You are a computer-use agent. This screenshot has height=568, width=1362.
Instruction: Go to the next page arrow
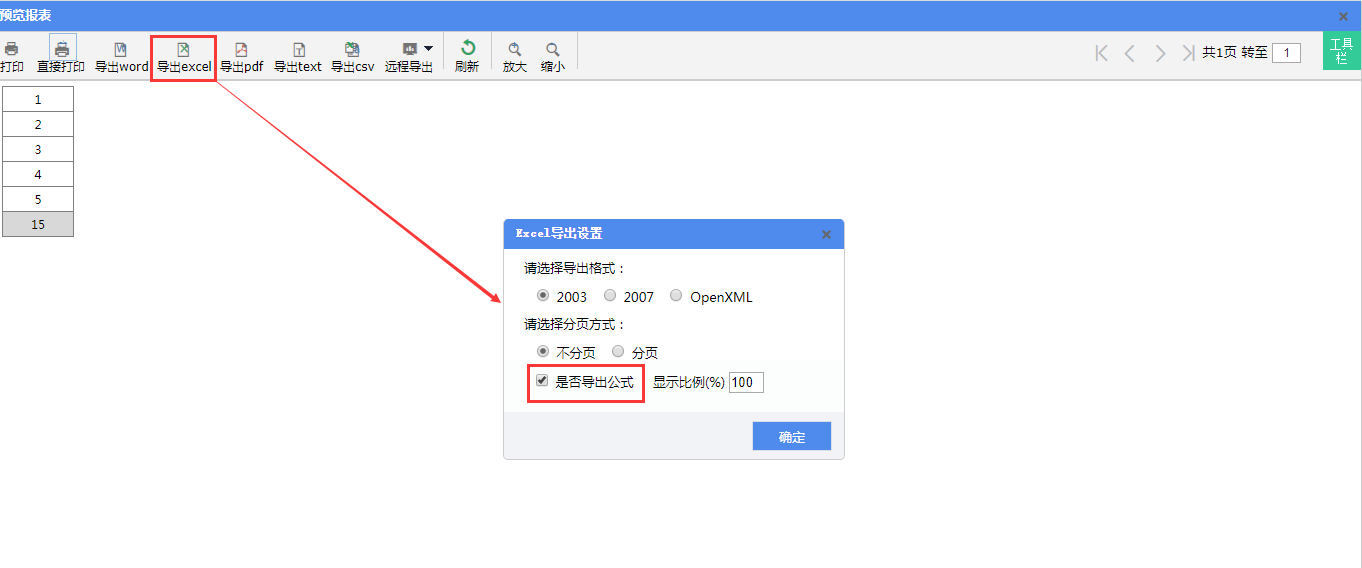pyautogui.click(x=1160, y=53)
